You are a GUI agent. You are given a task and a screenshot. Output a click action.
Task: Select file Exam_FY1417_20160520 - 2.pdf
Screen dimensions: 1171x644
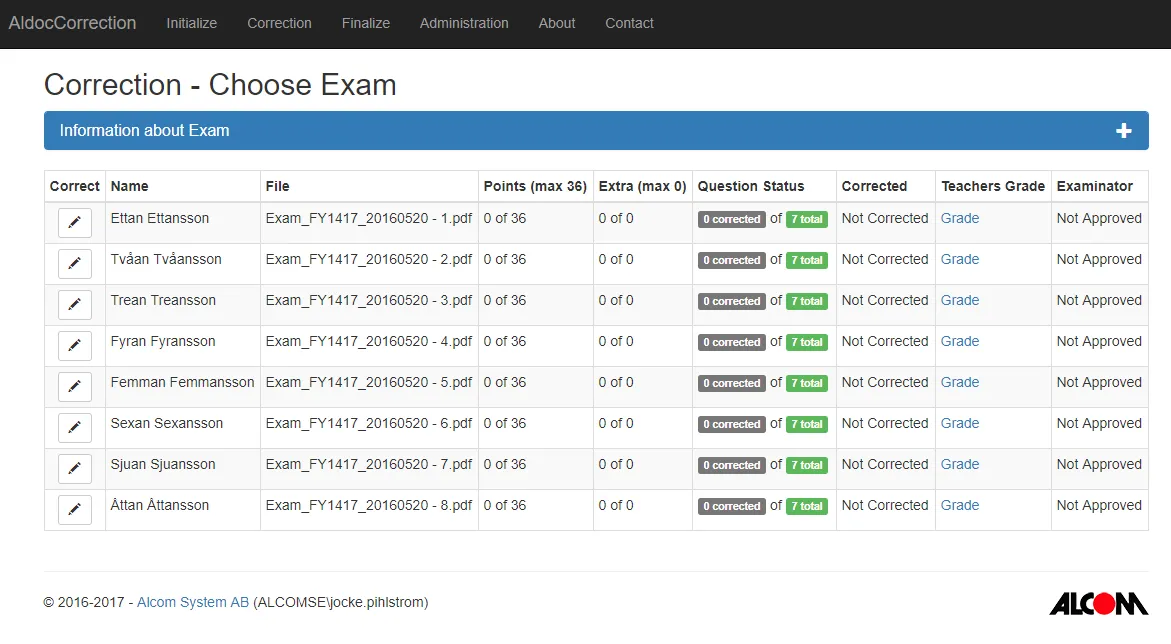click(369, 259)
